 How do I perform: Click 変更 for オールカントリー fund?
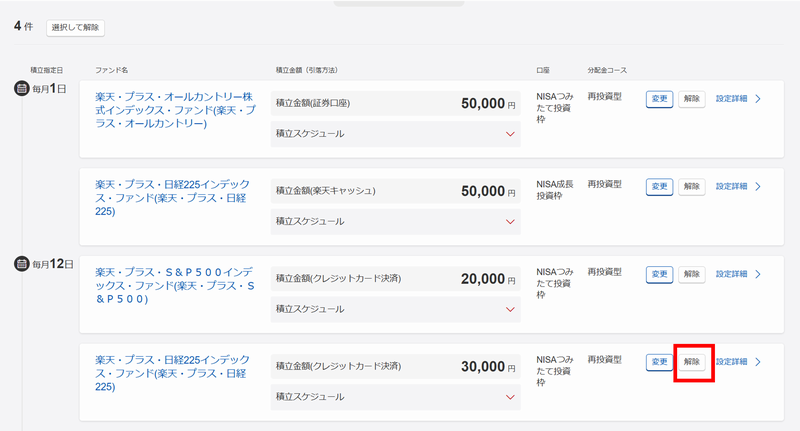click(659, 99)
